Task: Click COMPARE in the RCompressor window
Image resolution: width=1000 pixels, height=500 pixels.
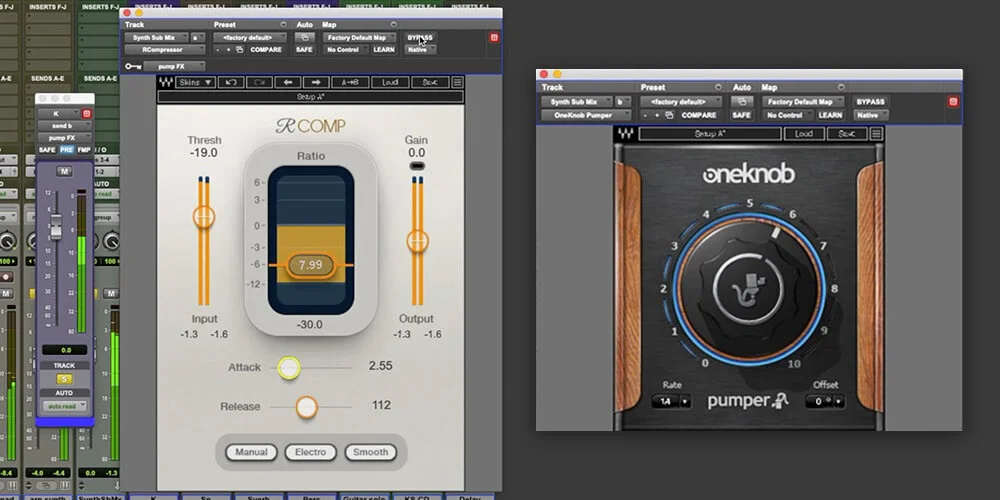Action: [266, 50]
